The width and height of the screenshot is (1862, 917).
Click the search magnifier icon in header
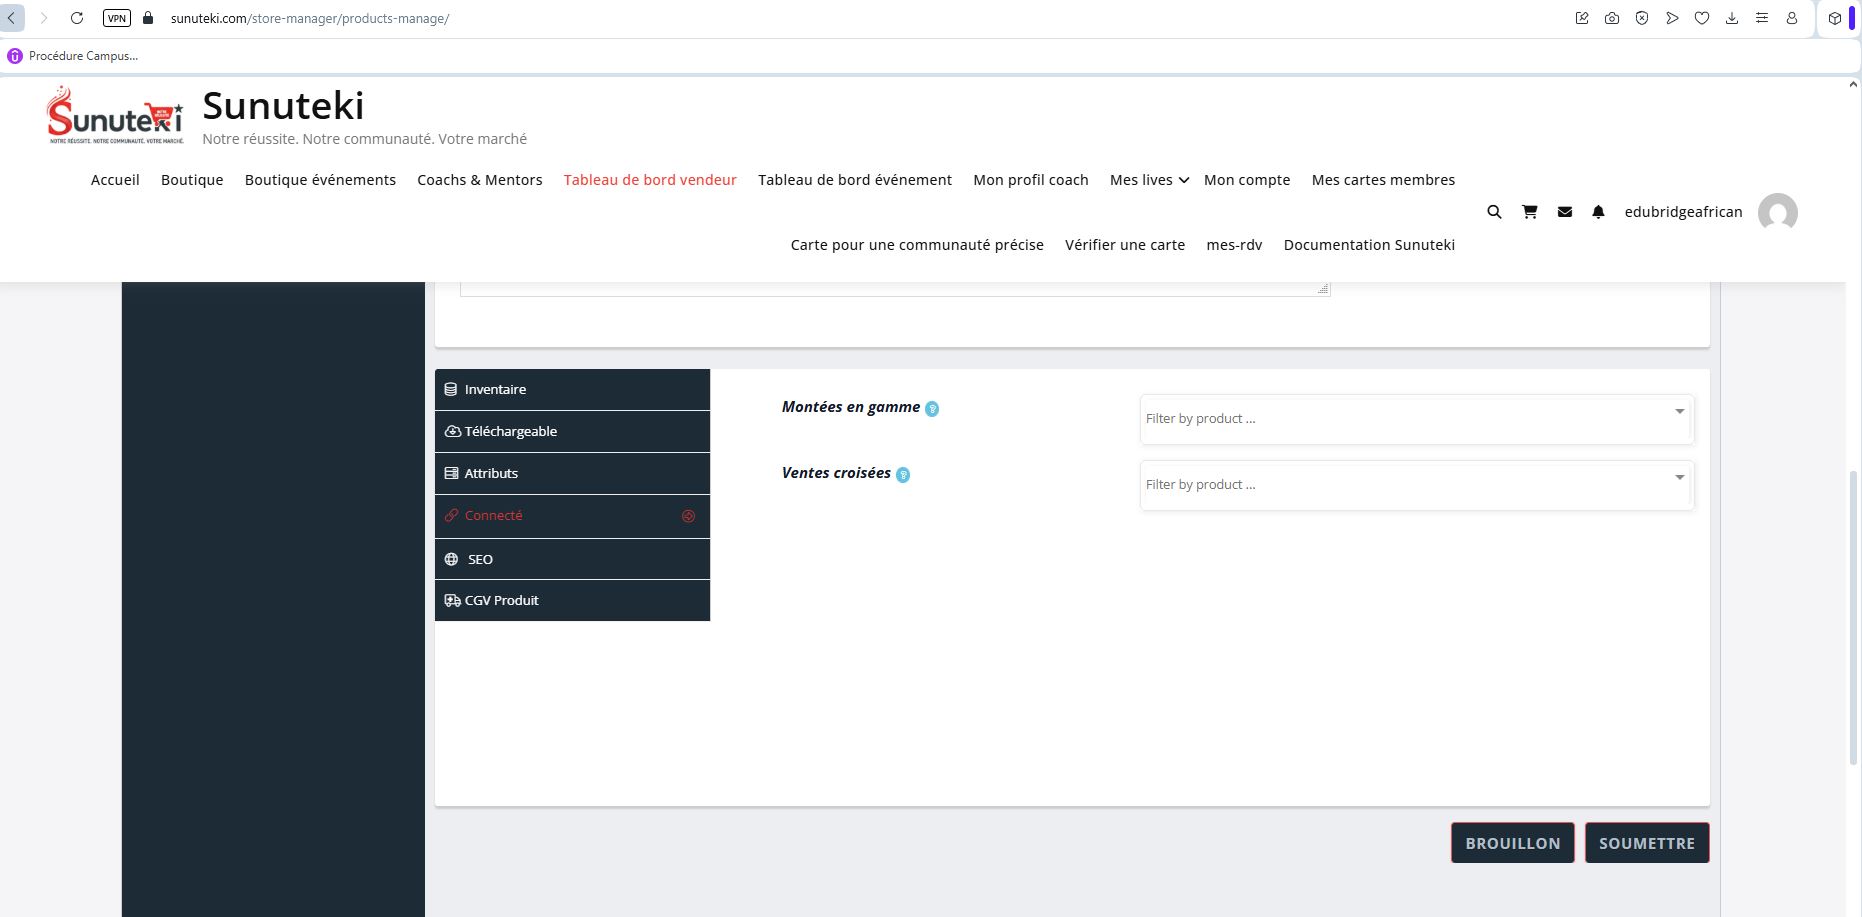(1494, 212)
